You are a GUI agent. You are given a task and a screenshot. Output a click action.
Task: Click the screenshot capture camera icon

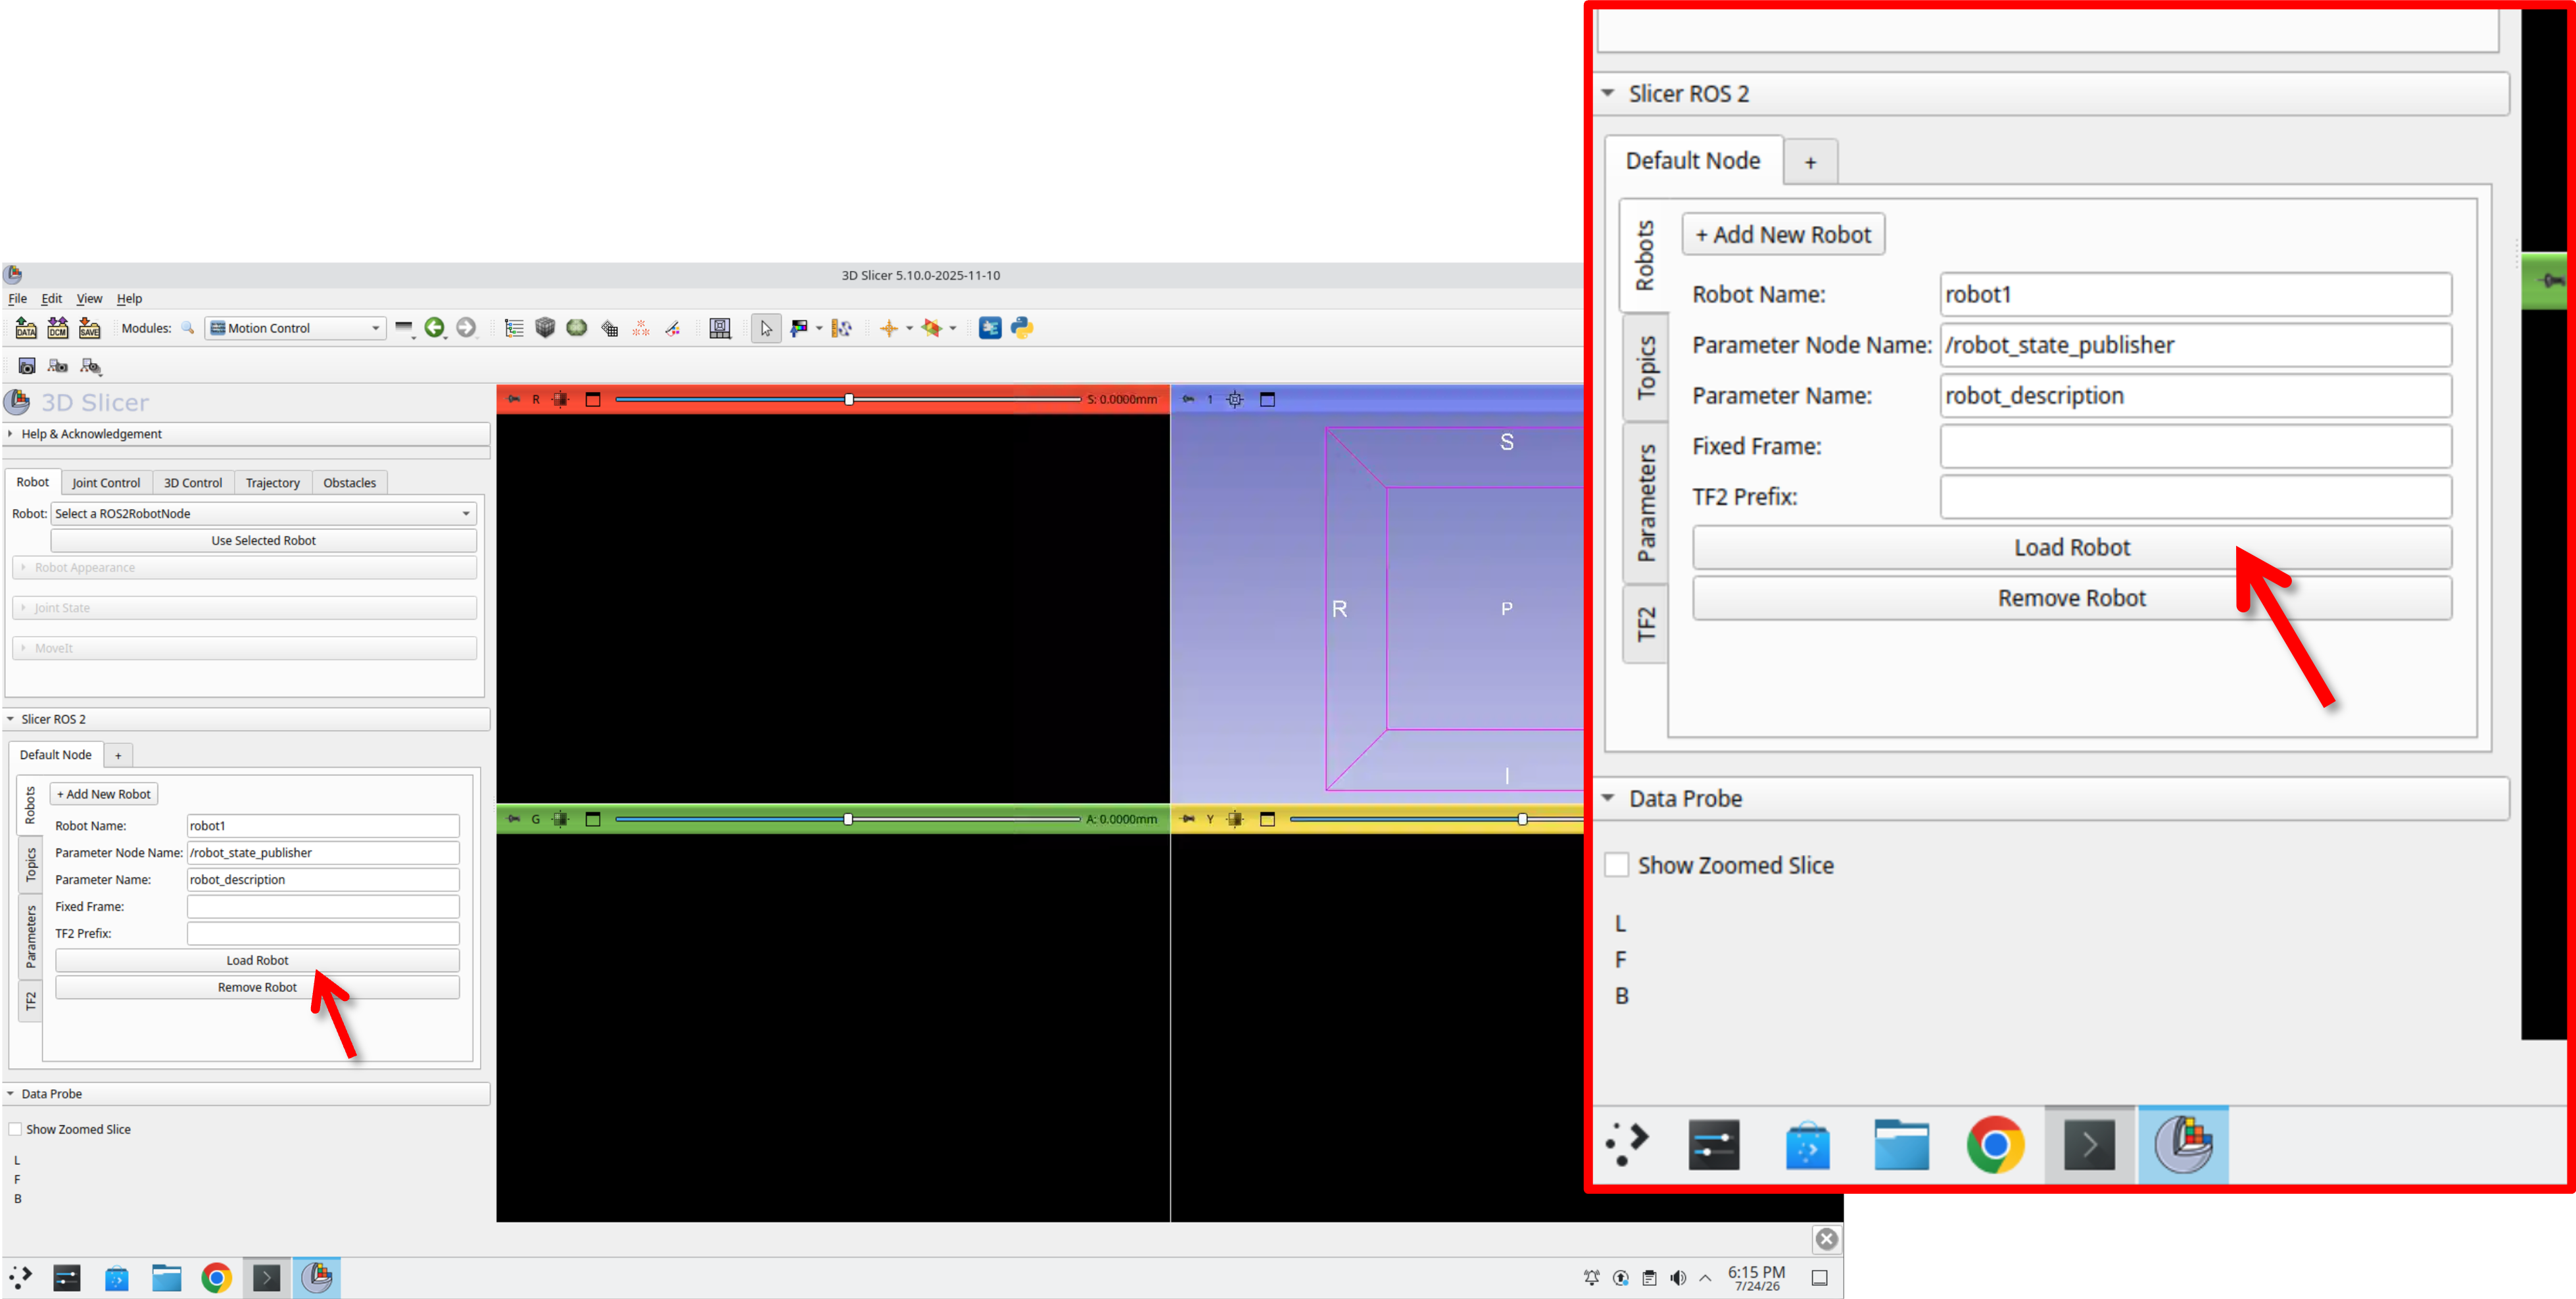(27, 366)
